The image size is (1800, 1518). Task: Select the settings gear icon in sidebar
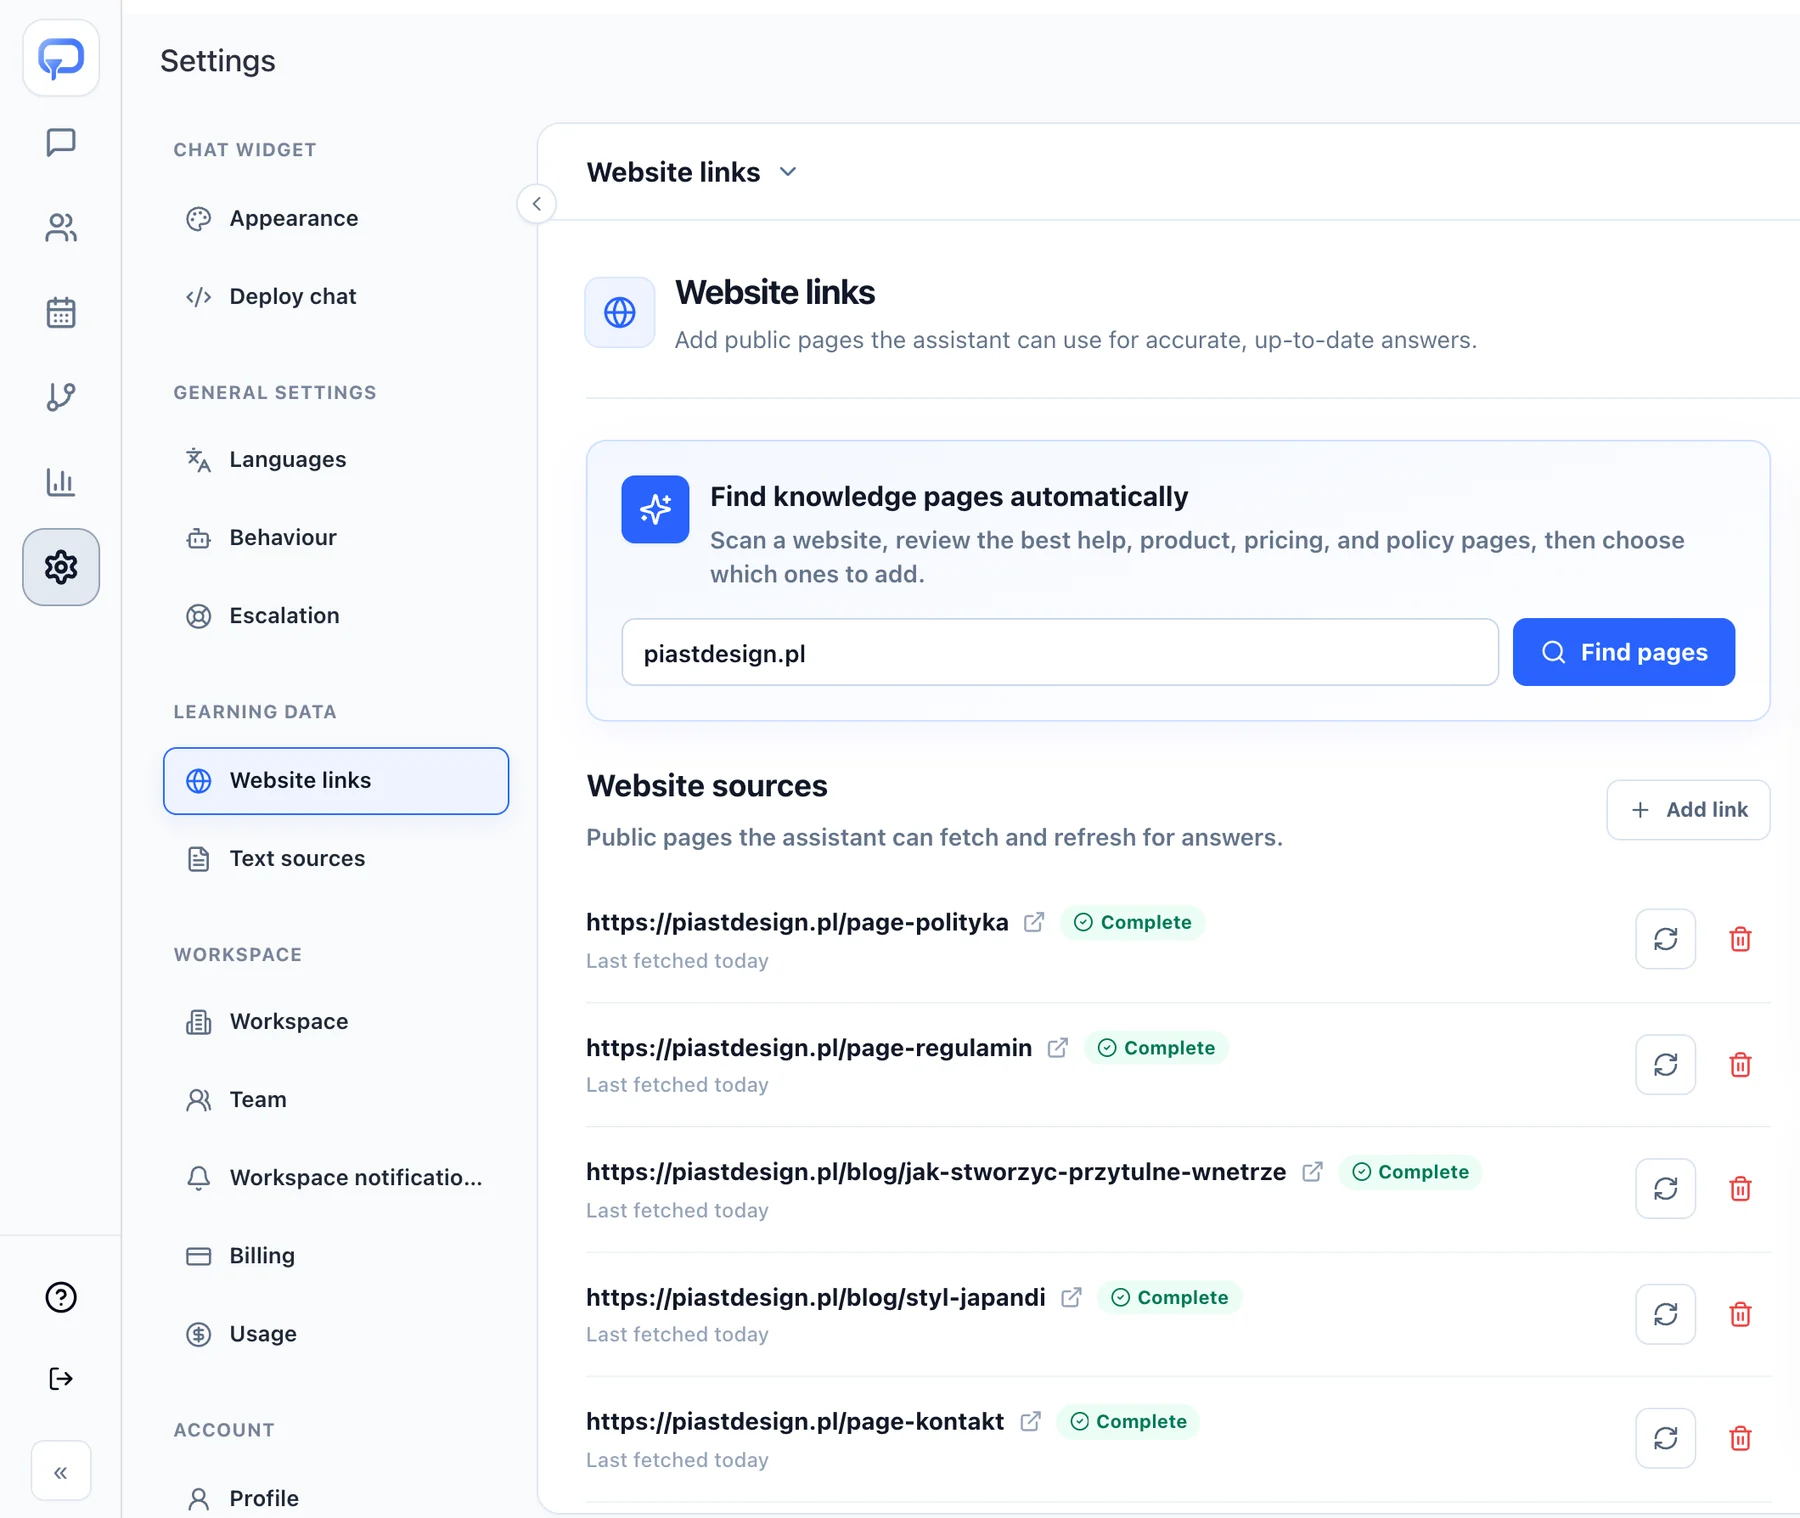[x=61, y=567]
